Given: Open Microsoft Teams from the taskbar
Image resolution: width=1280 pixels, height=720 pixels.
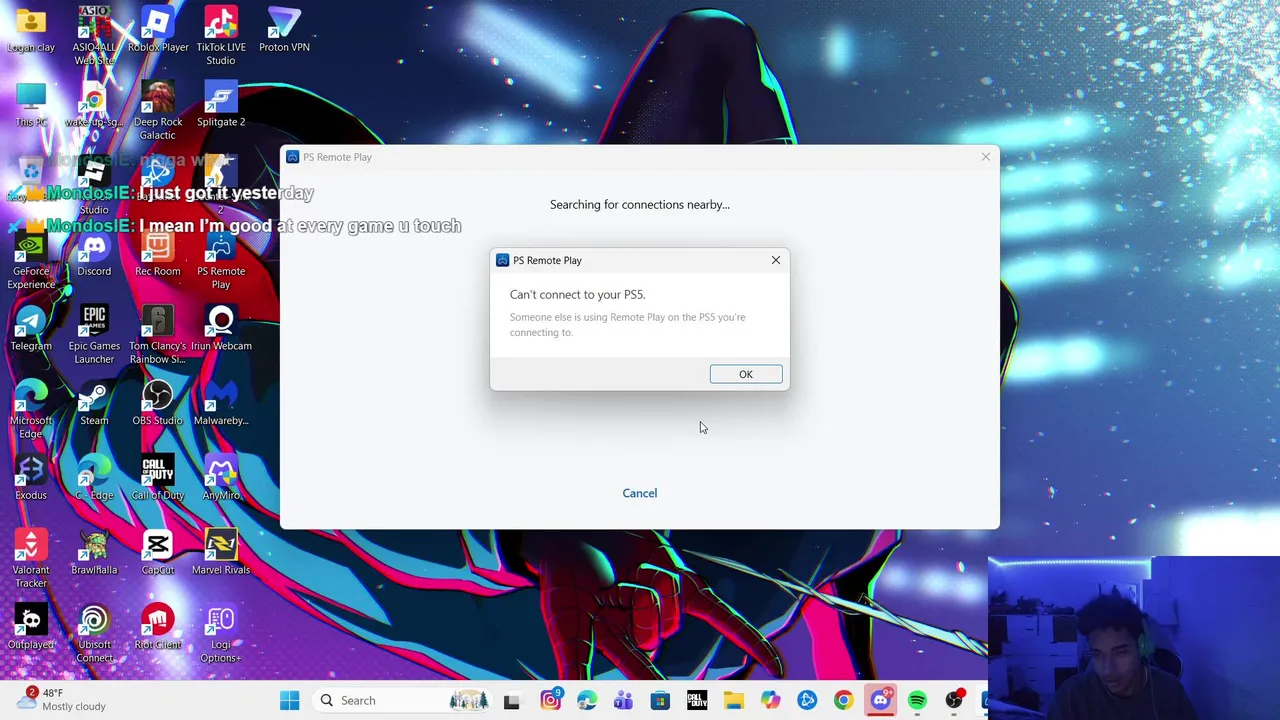Looking at the screenshot, I should click(x=623, y=701).
